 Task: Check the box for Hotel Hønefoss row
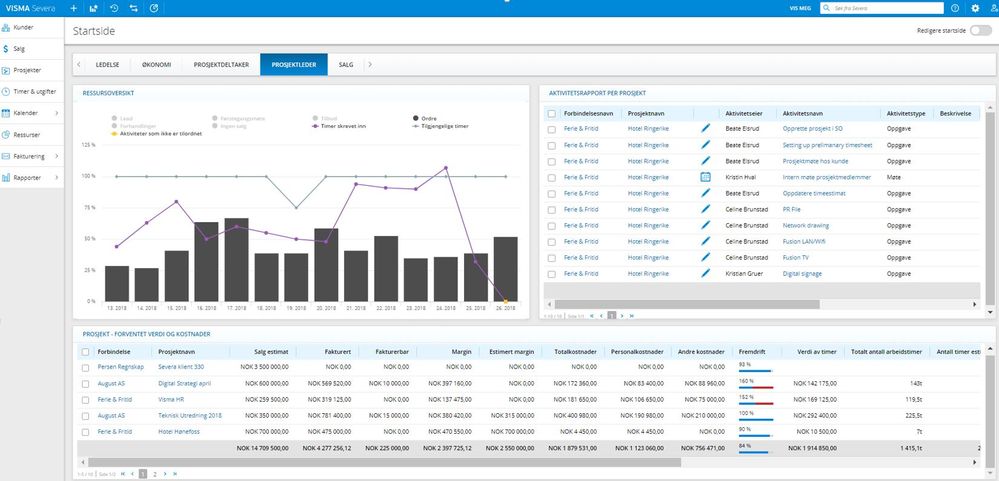tap(85, 432)
